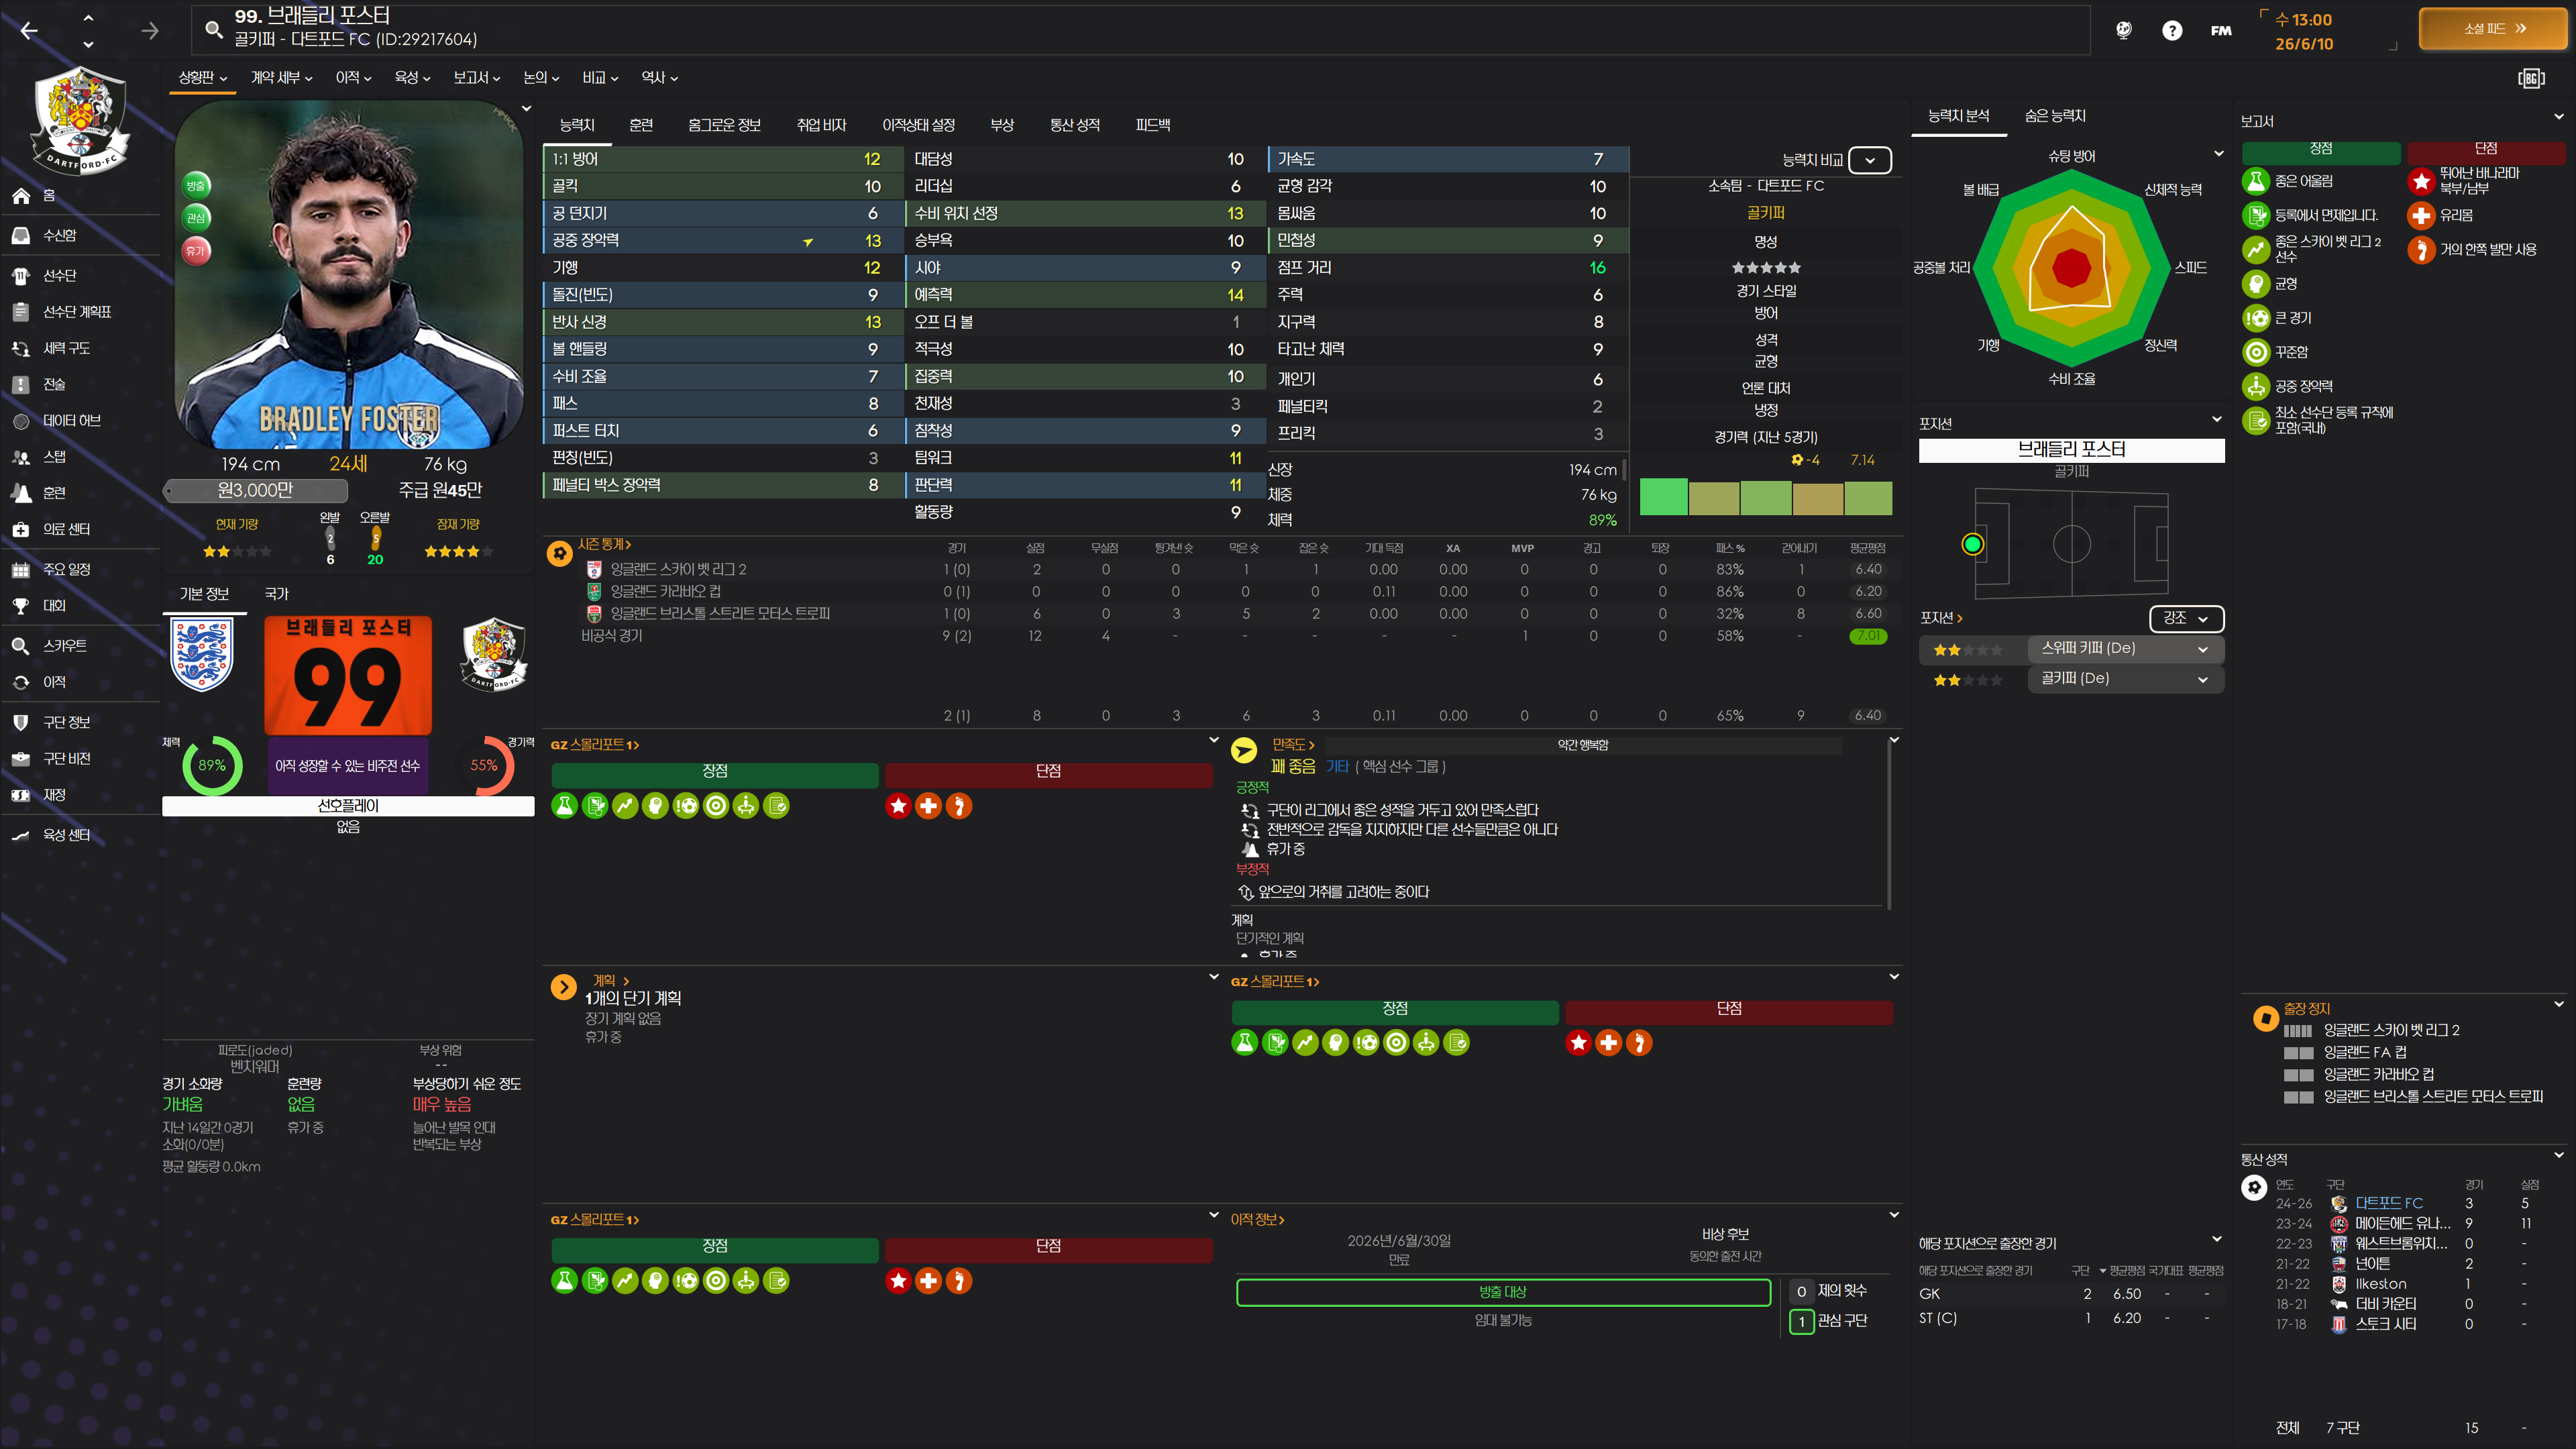
Task: Click the 방출 대상 button
Action: point(1502,1292)
